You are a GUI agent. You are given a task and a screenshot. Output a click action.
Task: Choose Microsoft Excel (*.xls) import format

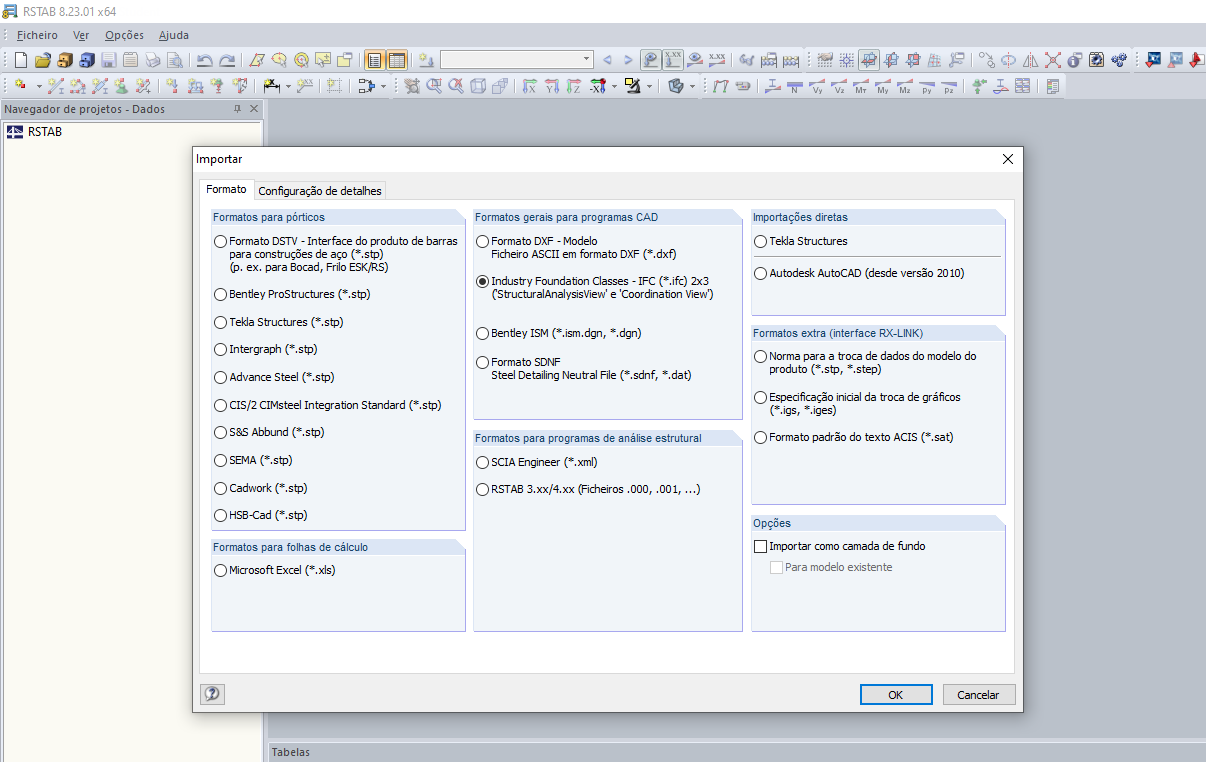pyautogui.click(x=220, y=570)
